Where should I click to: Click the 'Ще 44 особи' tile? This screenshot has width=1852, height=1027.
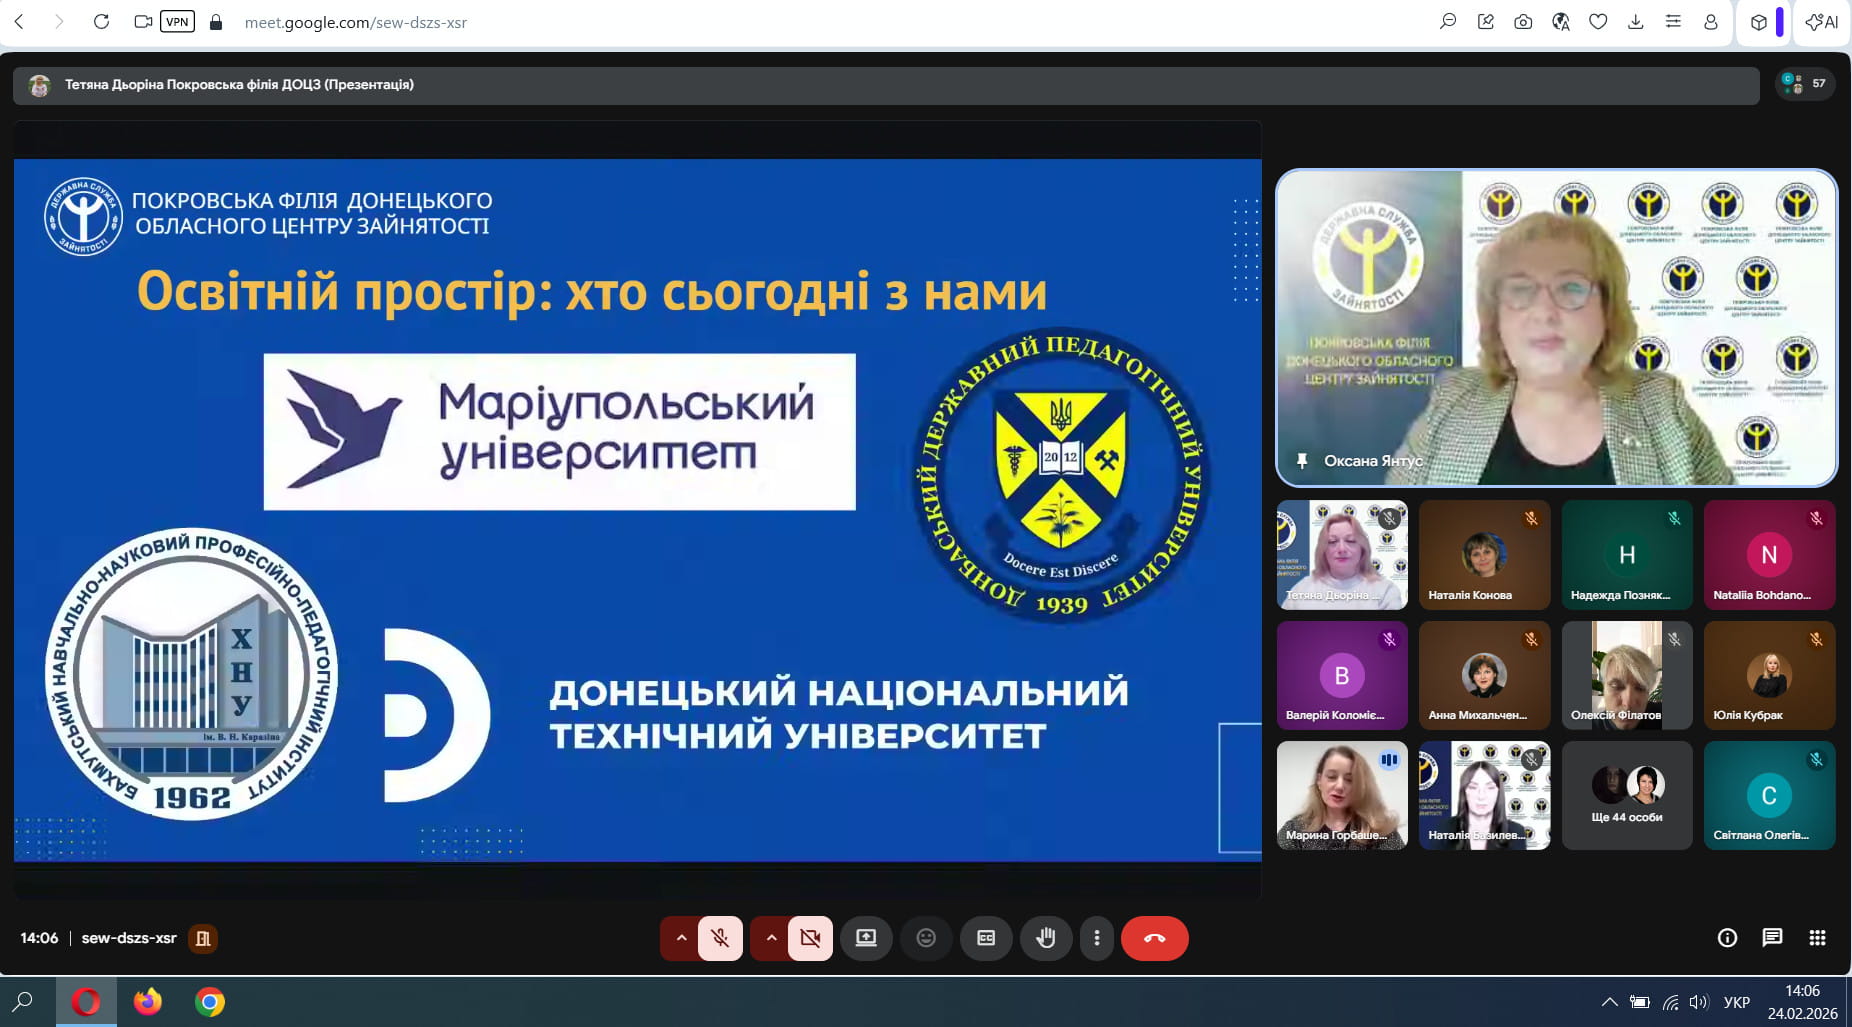1627,796
